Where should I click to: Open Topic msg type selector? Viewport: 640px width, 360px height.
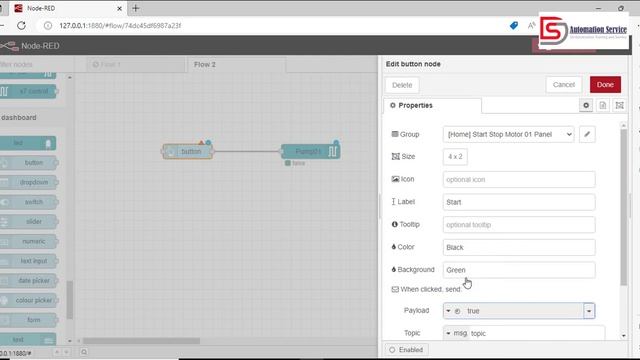[456, 333]
